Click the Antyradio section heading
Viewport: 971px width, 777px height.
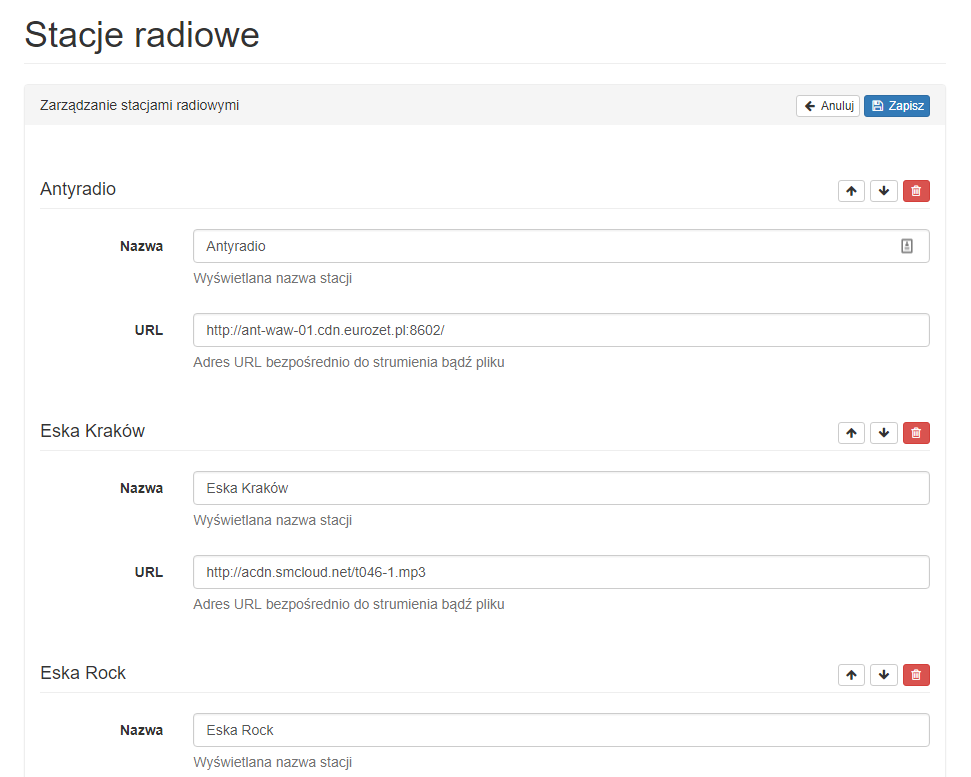click(78, 189)
